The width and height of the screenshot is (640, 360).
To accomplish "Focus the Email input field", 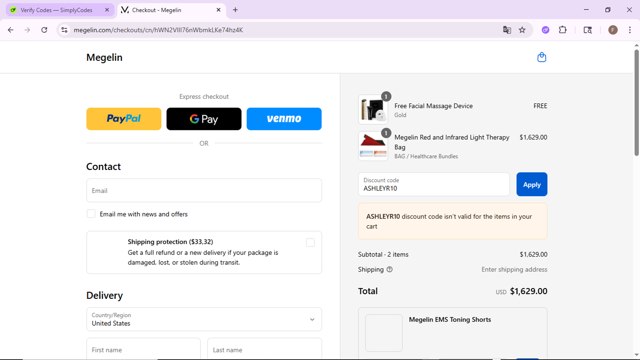I will pos(204,190).
